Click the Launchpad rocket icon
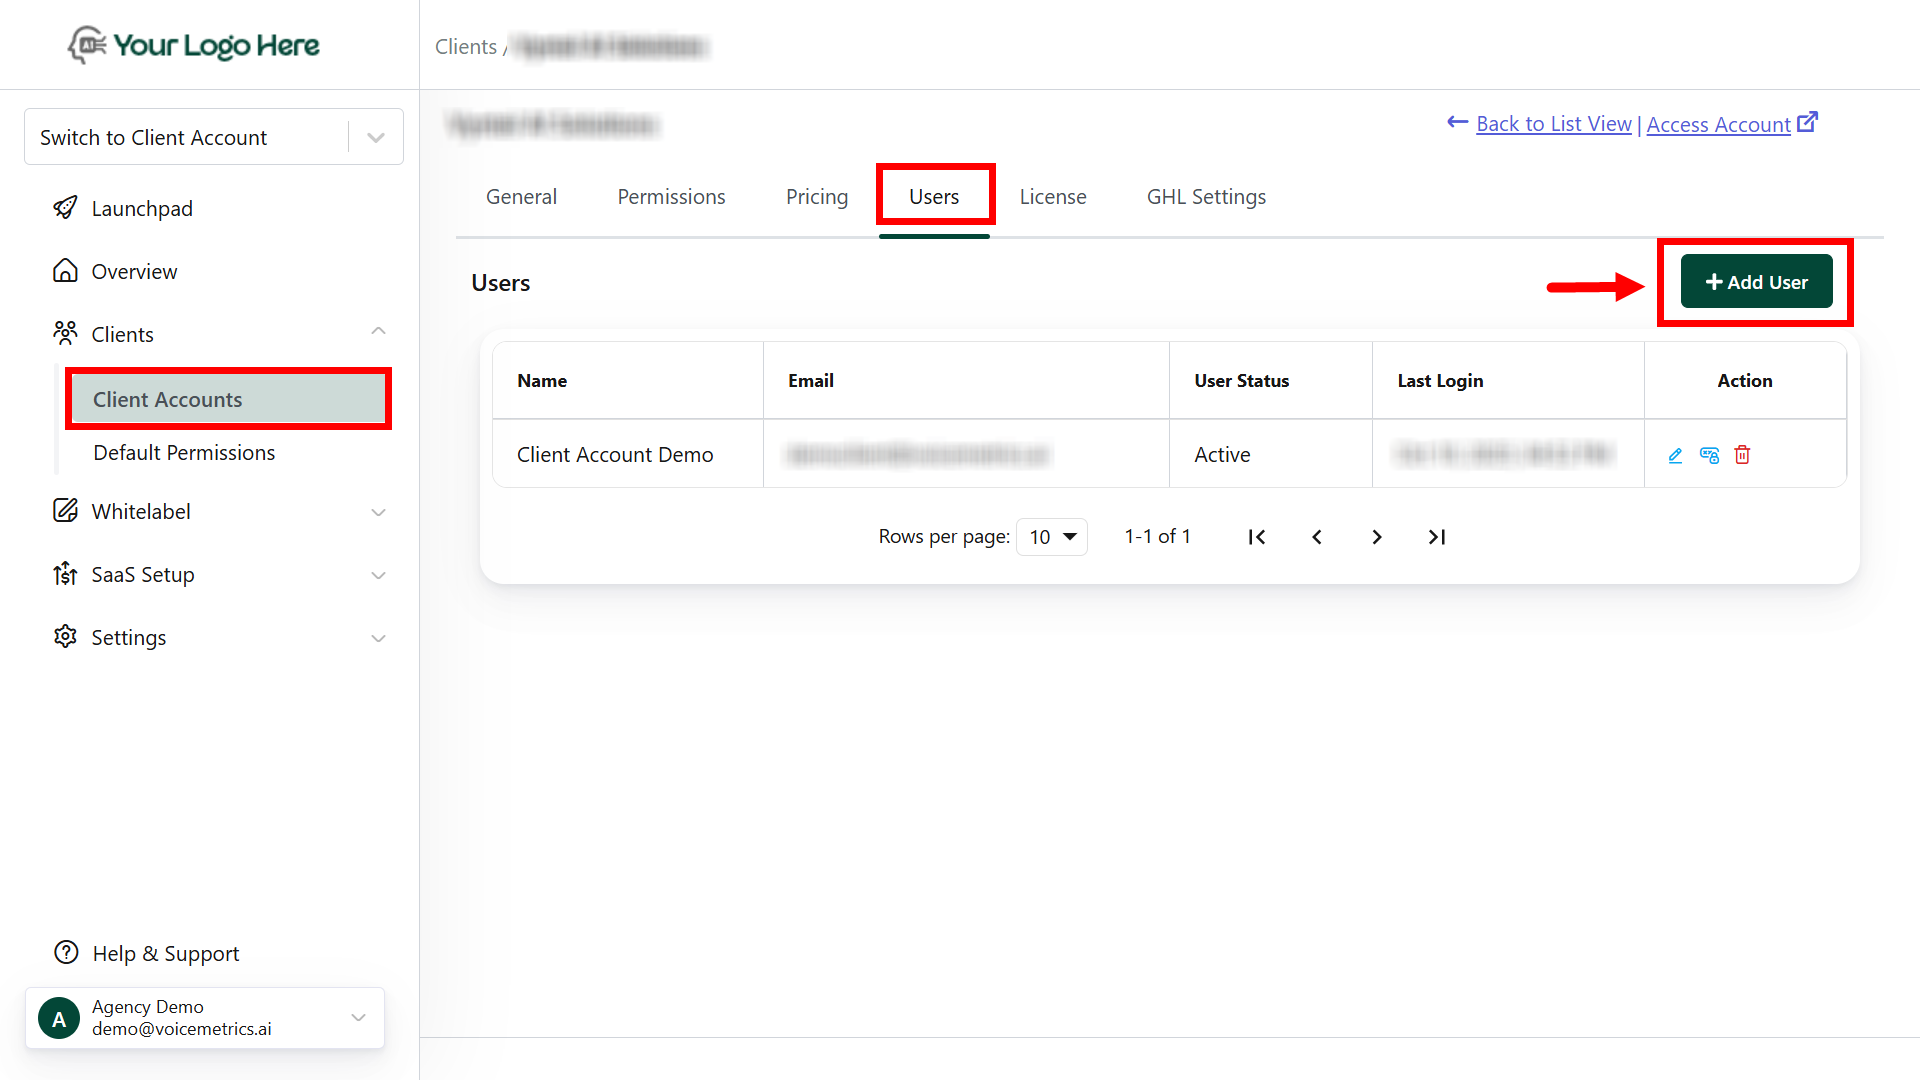Image resolution: width=1920 pixels, height=1080 pixels. (65, 208)
